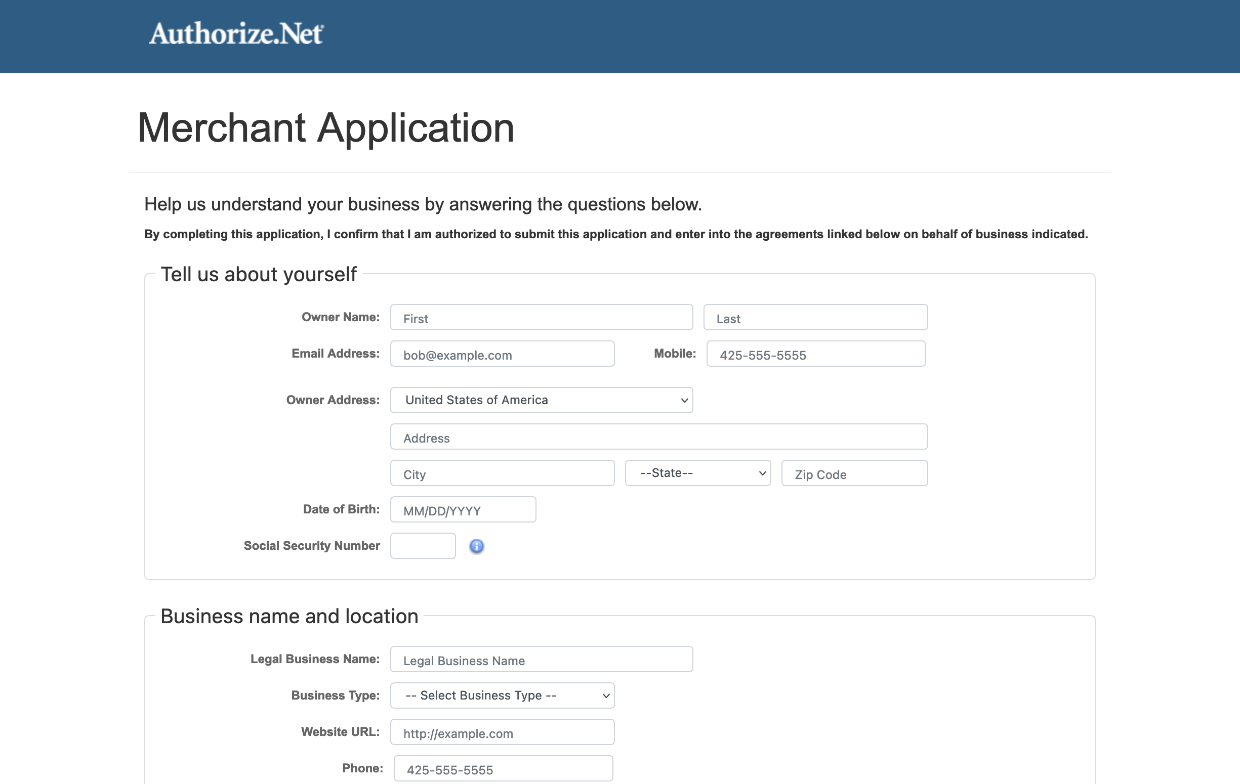Click the Authorize.Net logo

[x=234, y=34]
